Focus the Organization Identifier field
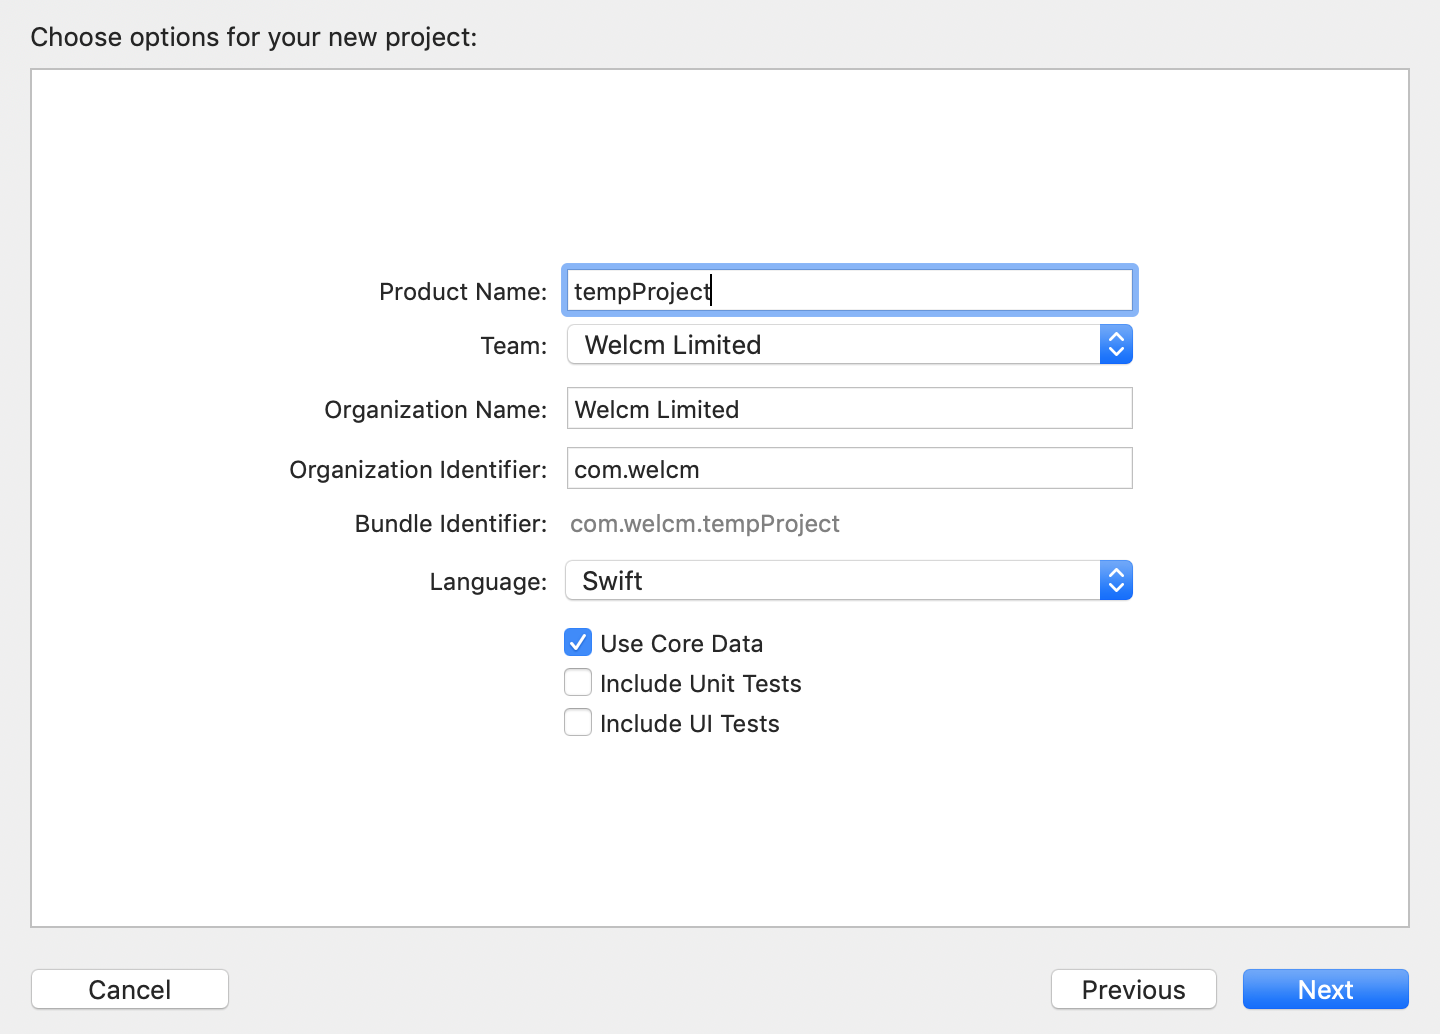The image size is (1440, 1034). pos(848,469)
